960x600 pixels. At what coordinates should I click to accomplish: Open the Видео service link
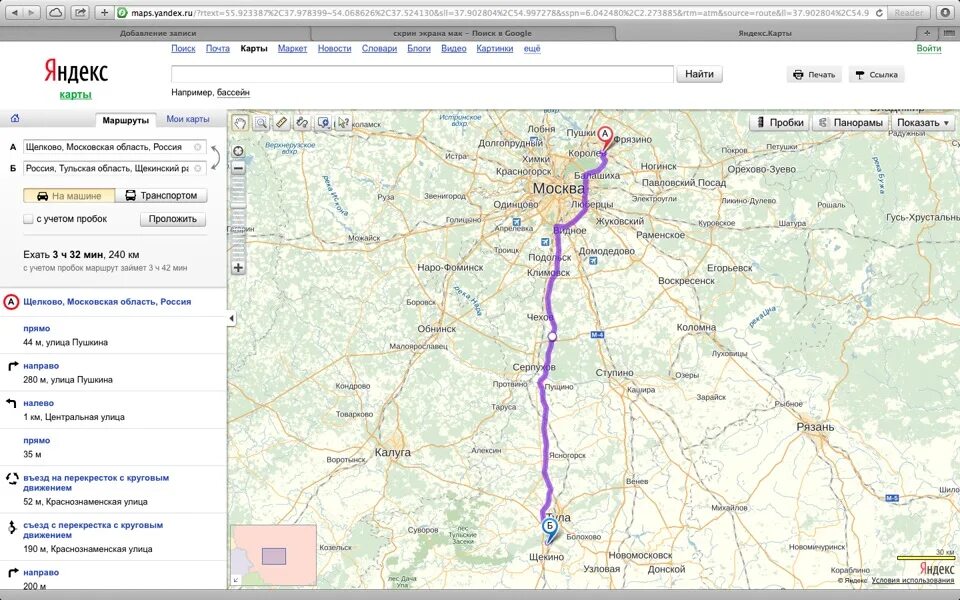coord(454,48)
